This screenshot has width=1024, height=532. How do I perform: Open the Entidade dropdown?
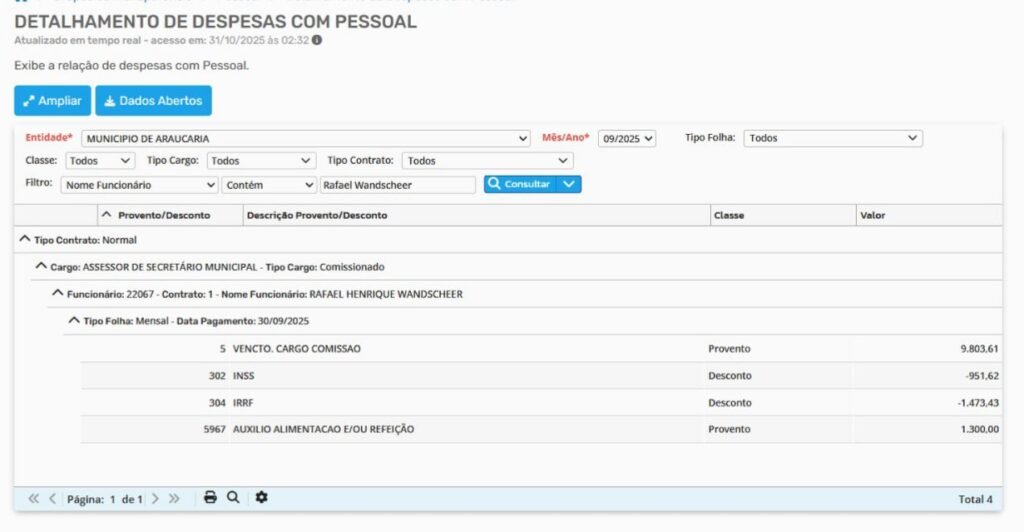(305, 138)
